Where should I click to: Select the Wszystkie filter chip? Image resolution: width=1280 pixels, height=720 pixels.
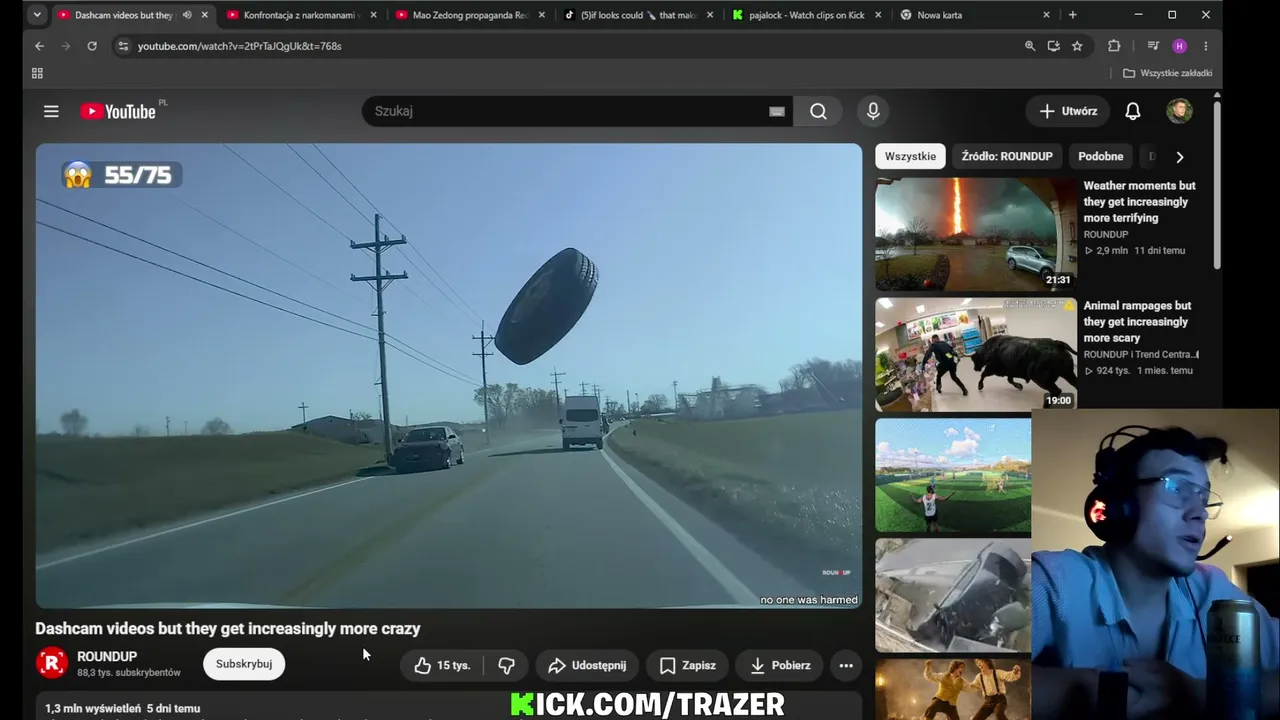(x=910, y=157)
